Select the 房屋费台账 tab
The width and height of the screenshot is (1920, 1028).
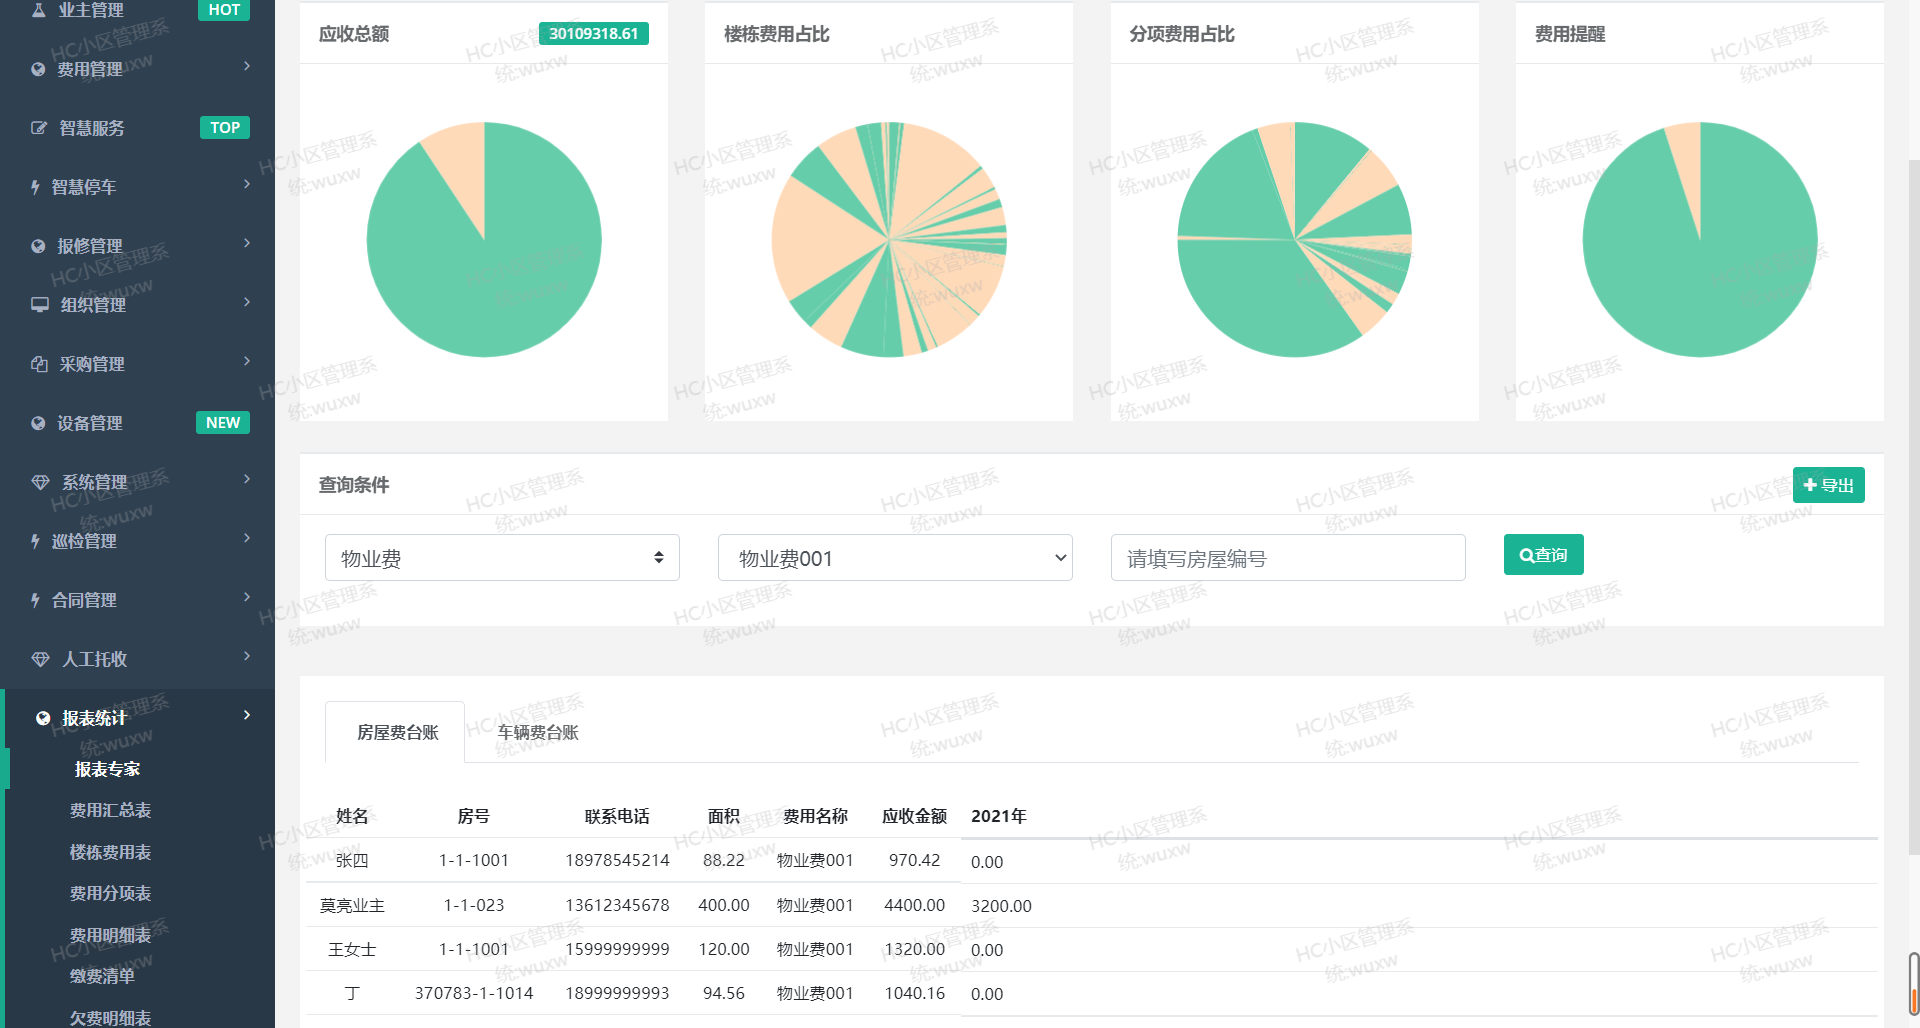(x=397, y=733)
